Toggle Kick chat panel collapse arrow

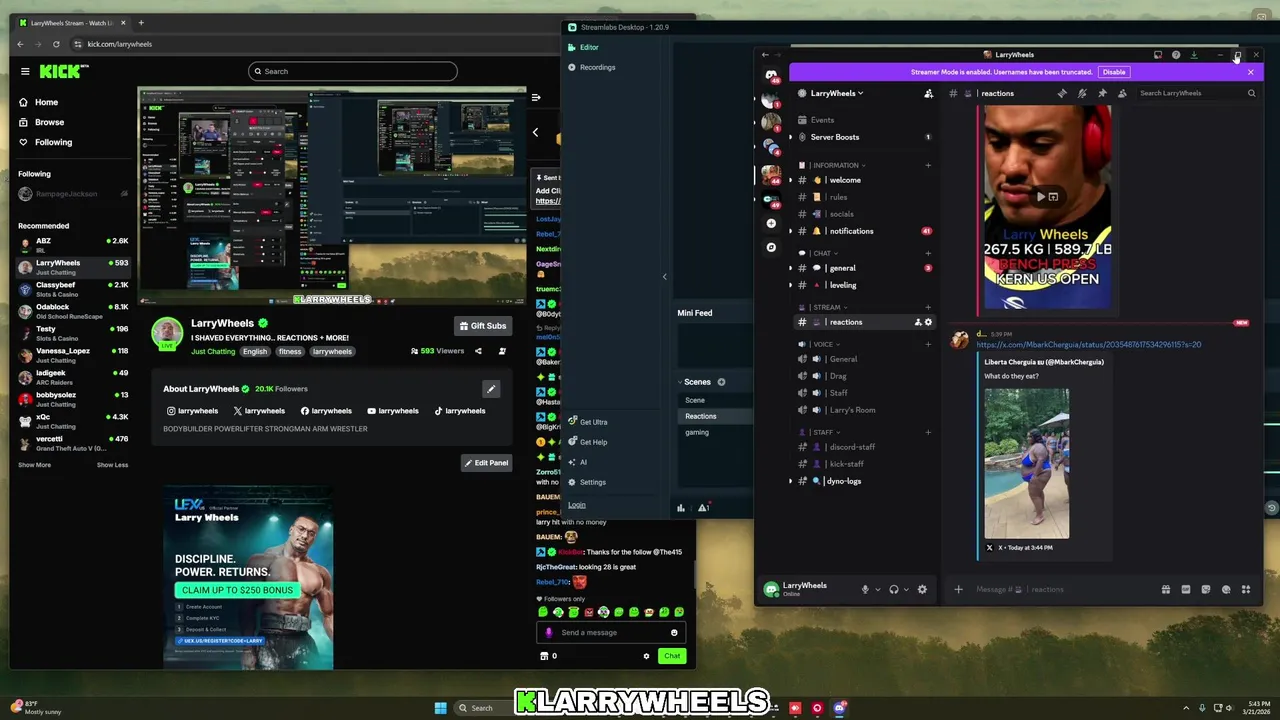(x=536, y=97)
